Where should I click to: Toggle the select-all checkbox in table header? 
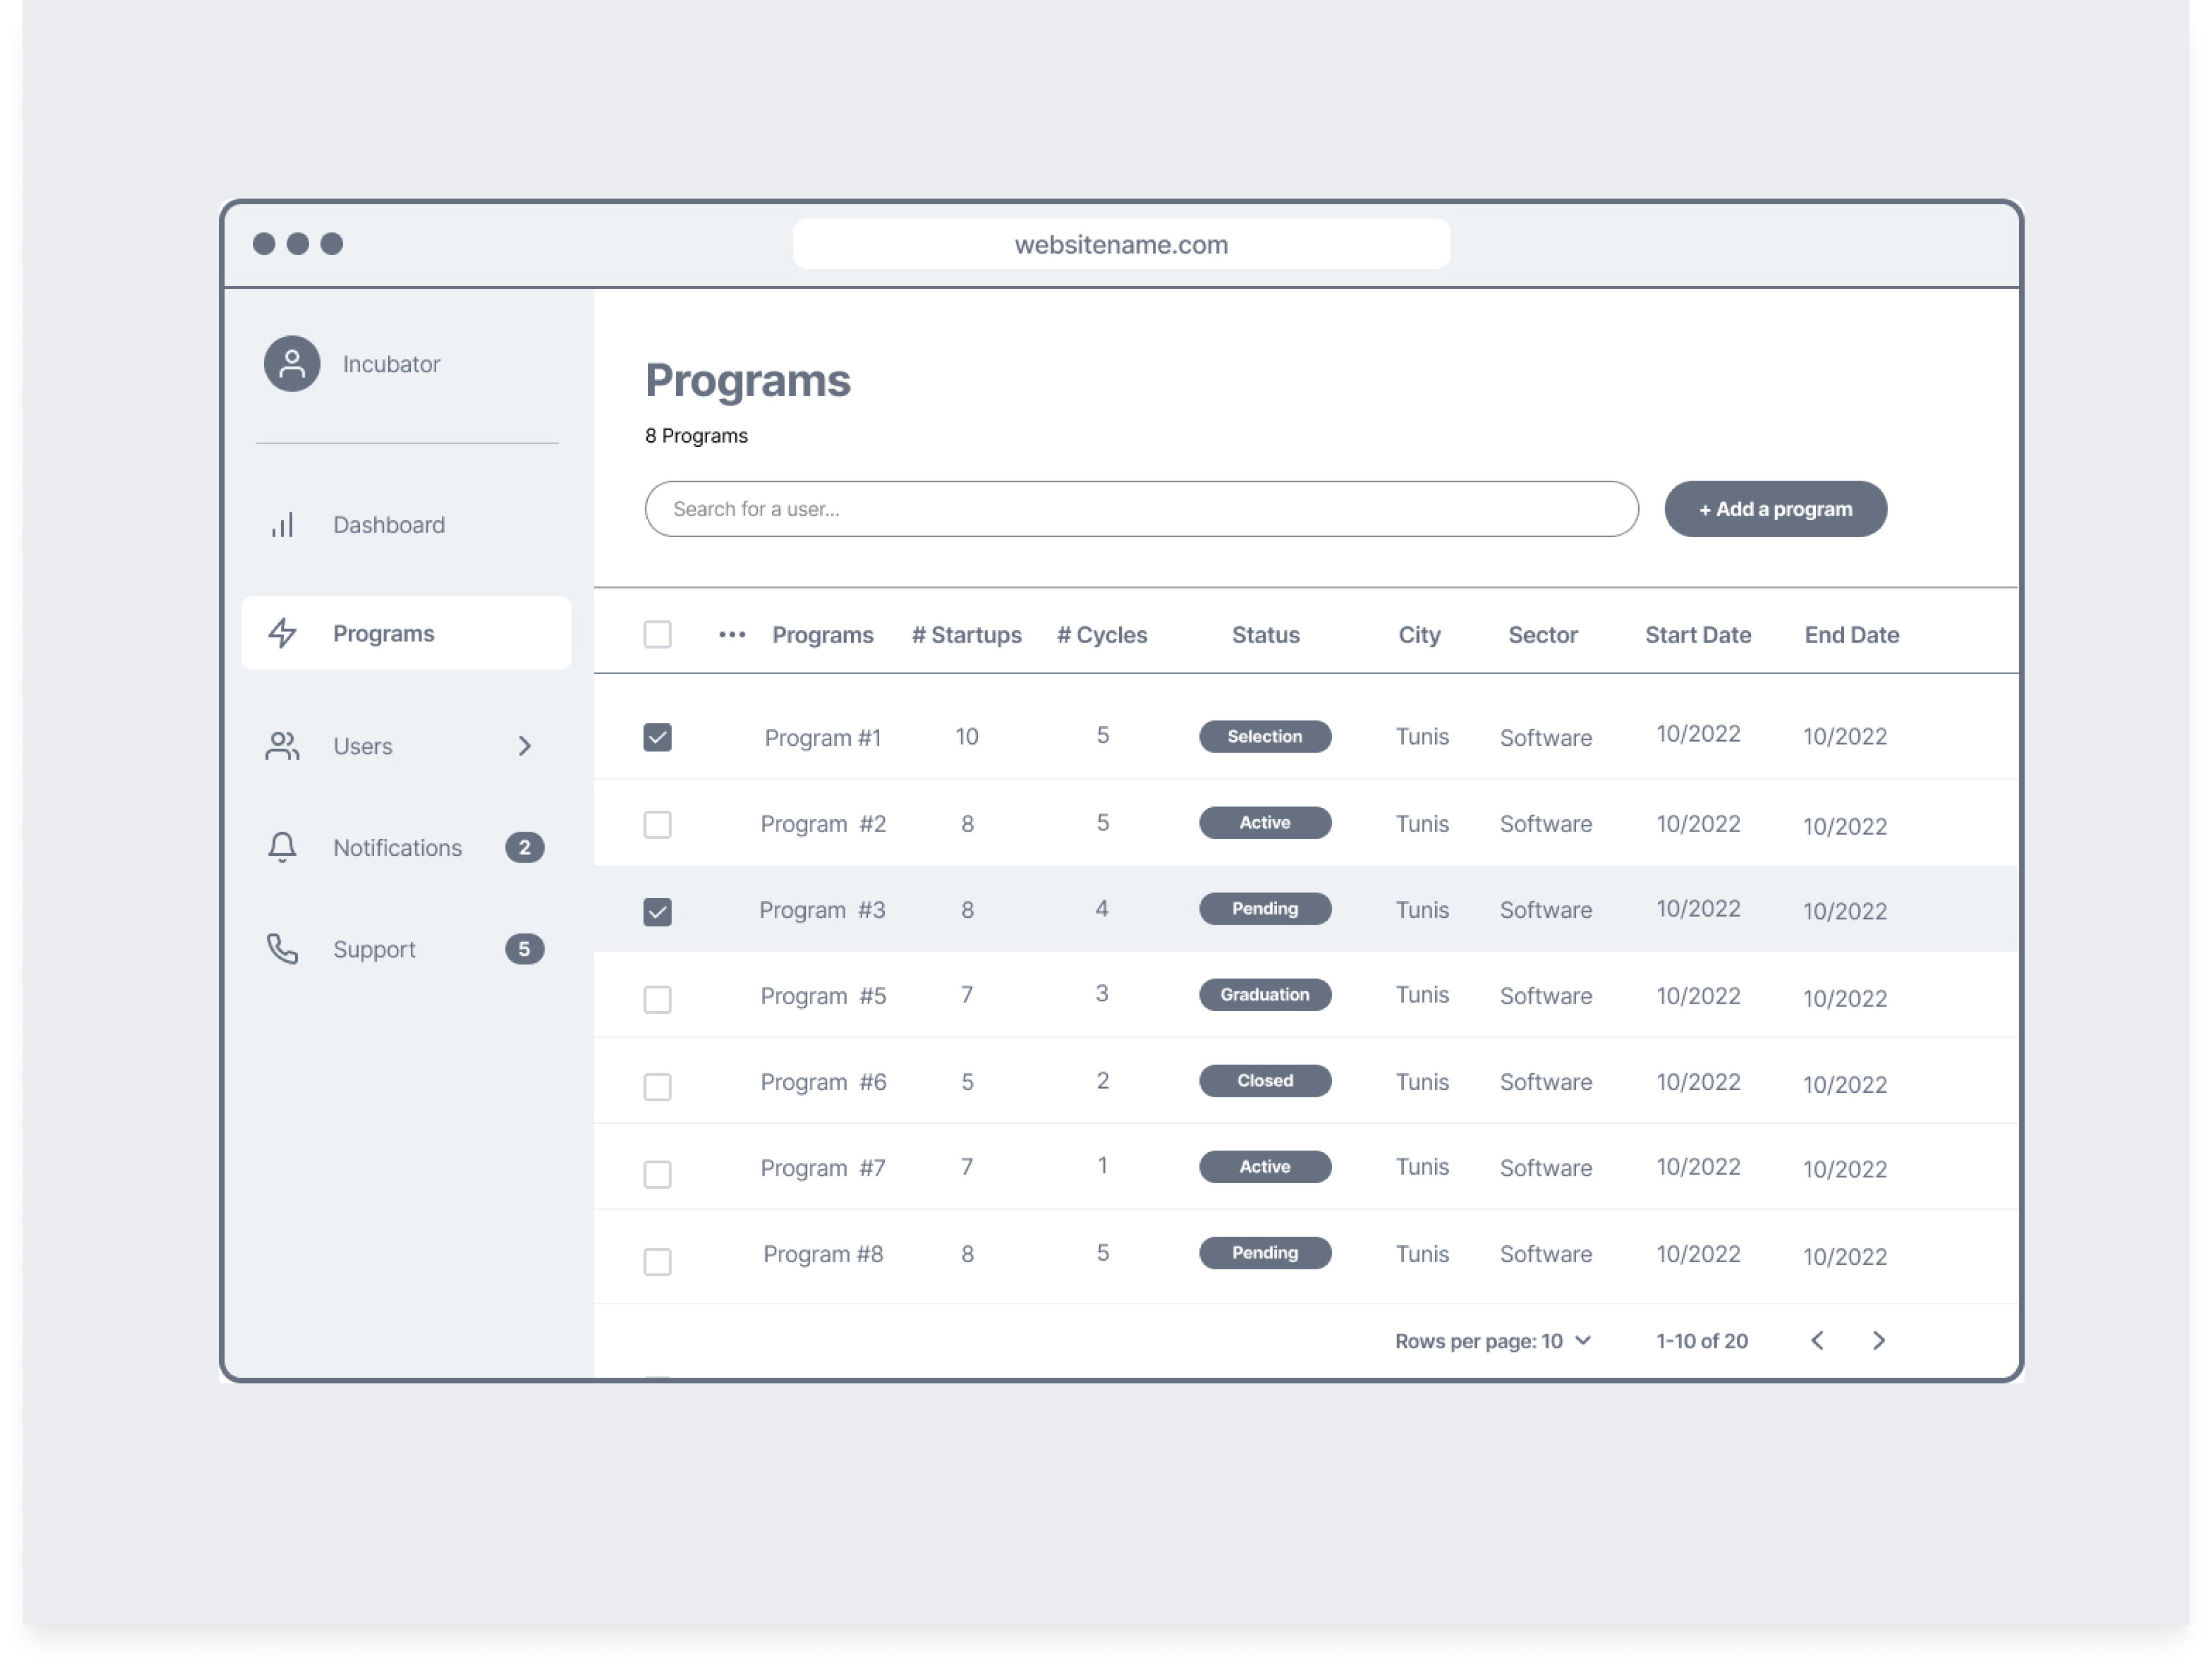(657, 635)
